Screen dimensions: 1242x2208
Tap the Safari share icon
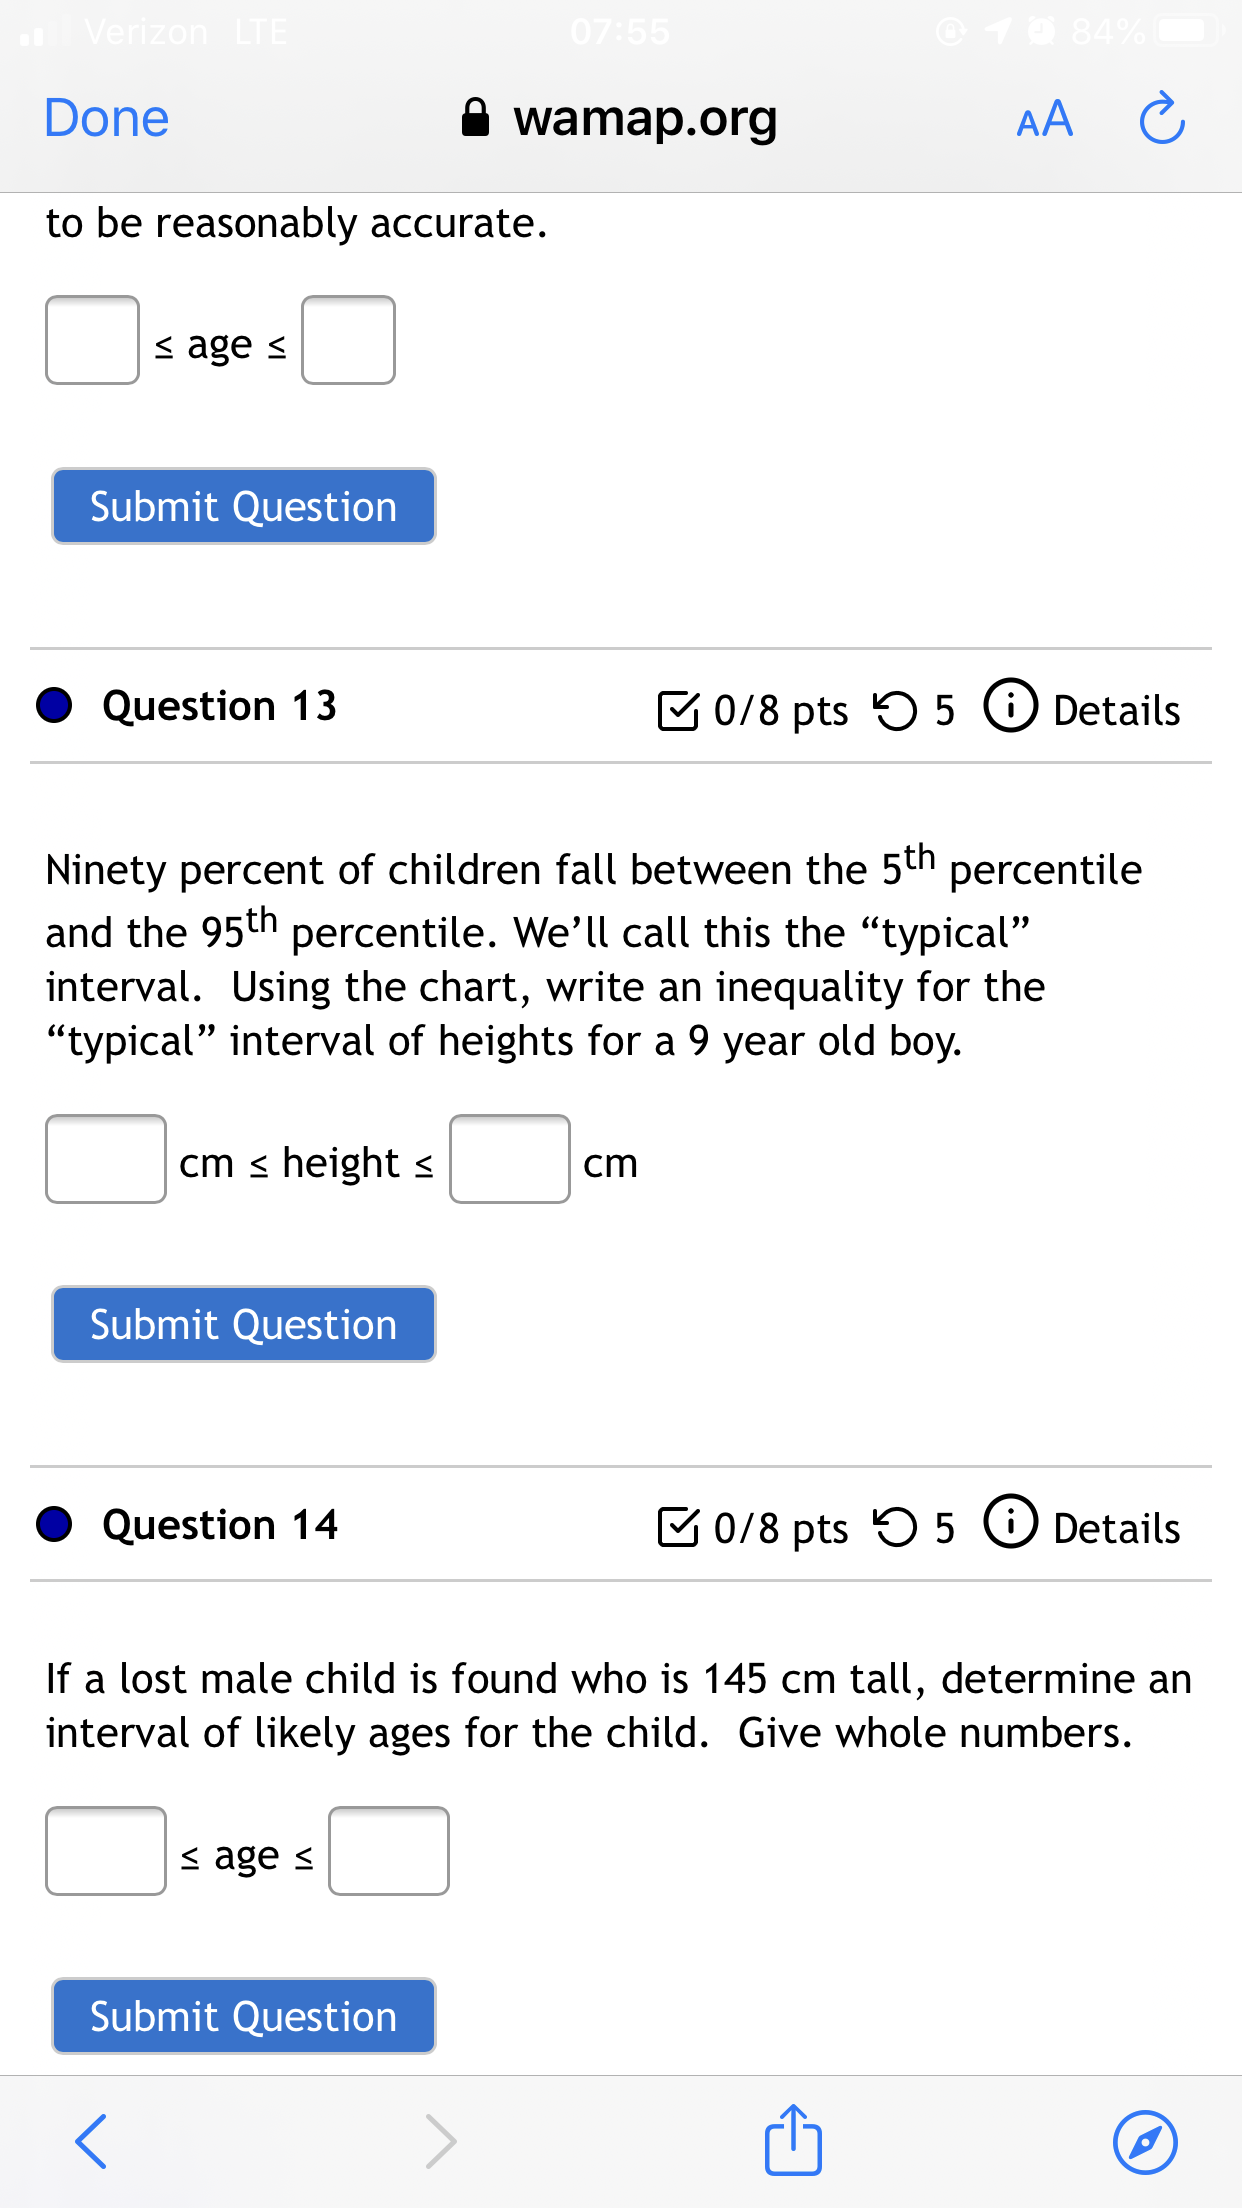(x=793, y=2140)
